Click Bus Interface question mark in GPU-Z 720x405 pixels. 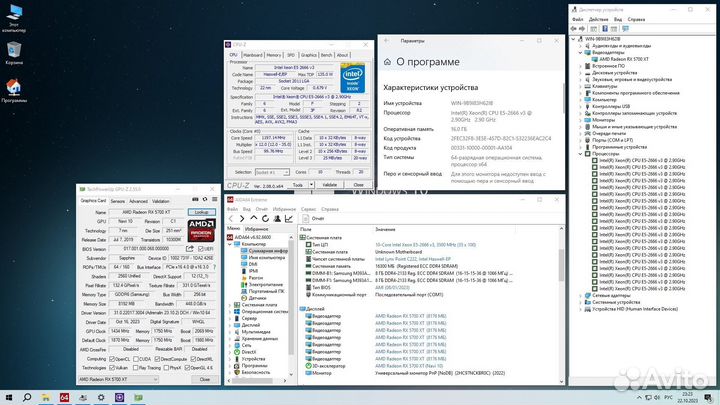(214, 267)
